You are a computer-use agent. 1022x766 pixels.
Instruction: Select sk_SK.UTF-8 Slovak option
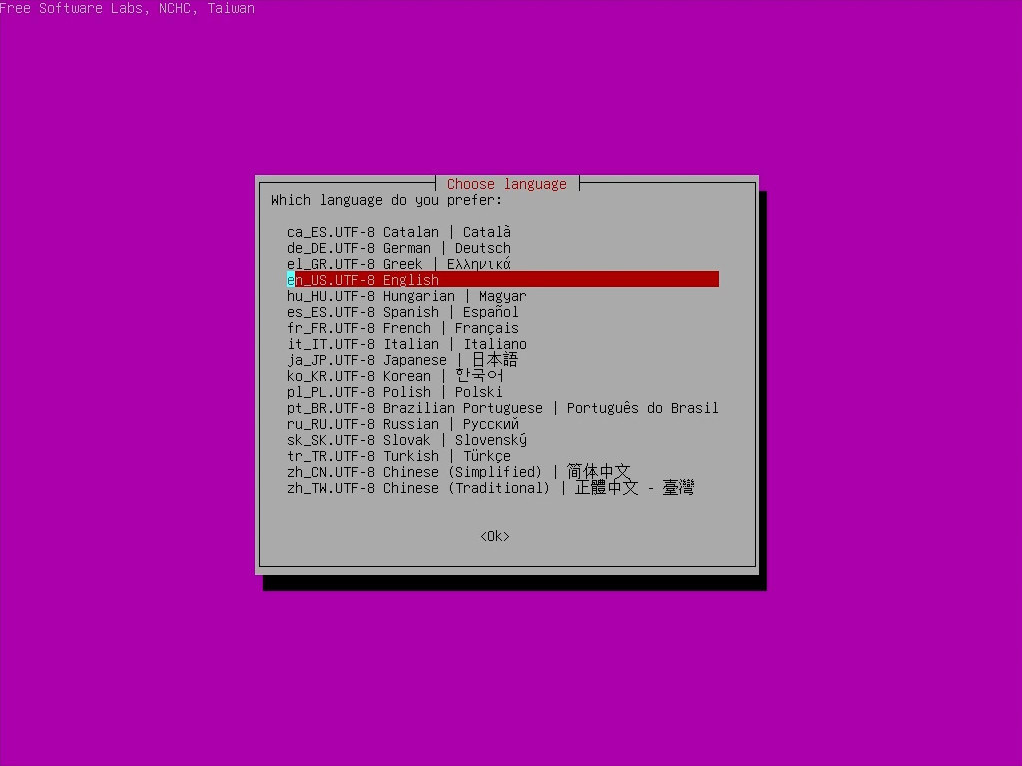click(x=406, y=440)
